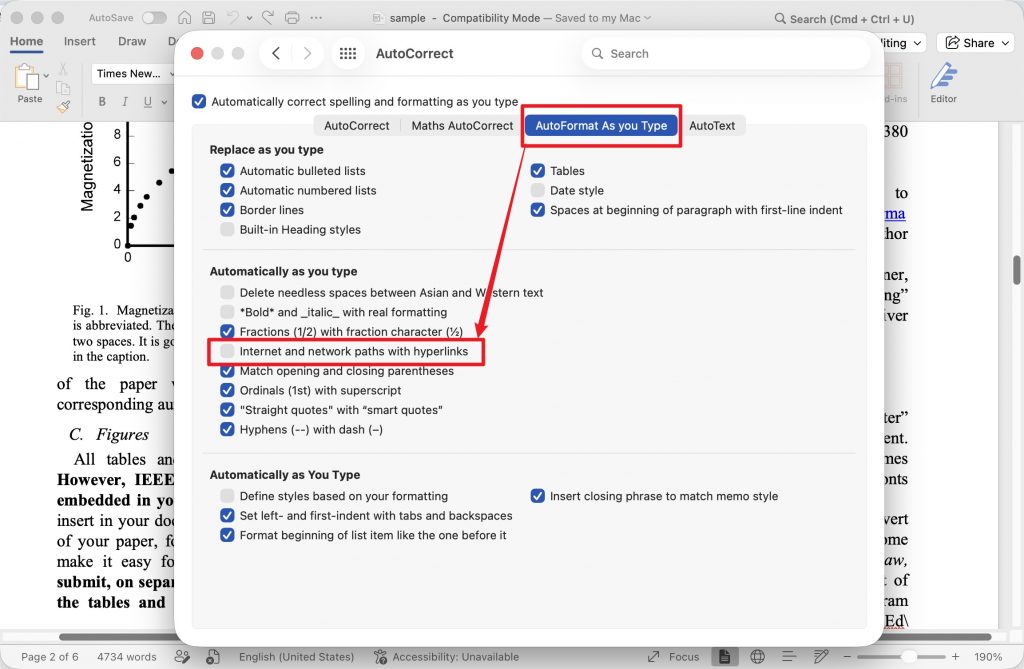This screenshot has width=1024, height=669.
Task: Open the Editor pen icon in the ribbon
Action: coord(944,76)
